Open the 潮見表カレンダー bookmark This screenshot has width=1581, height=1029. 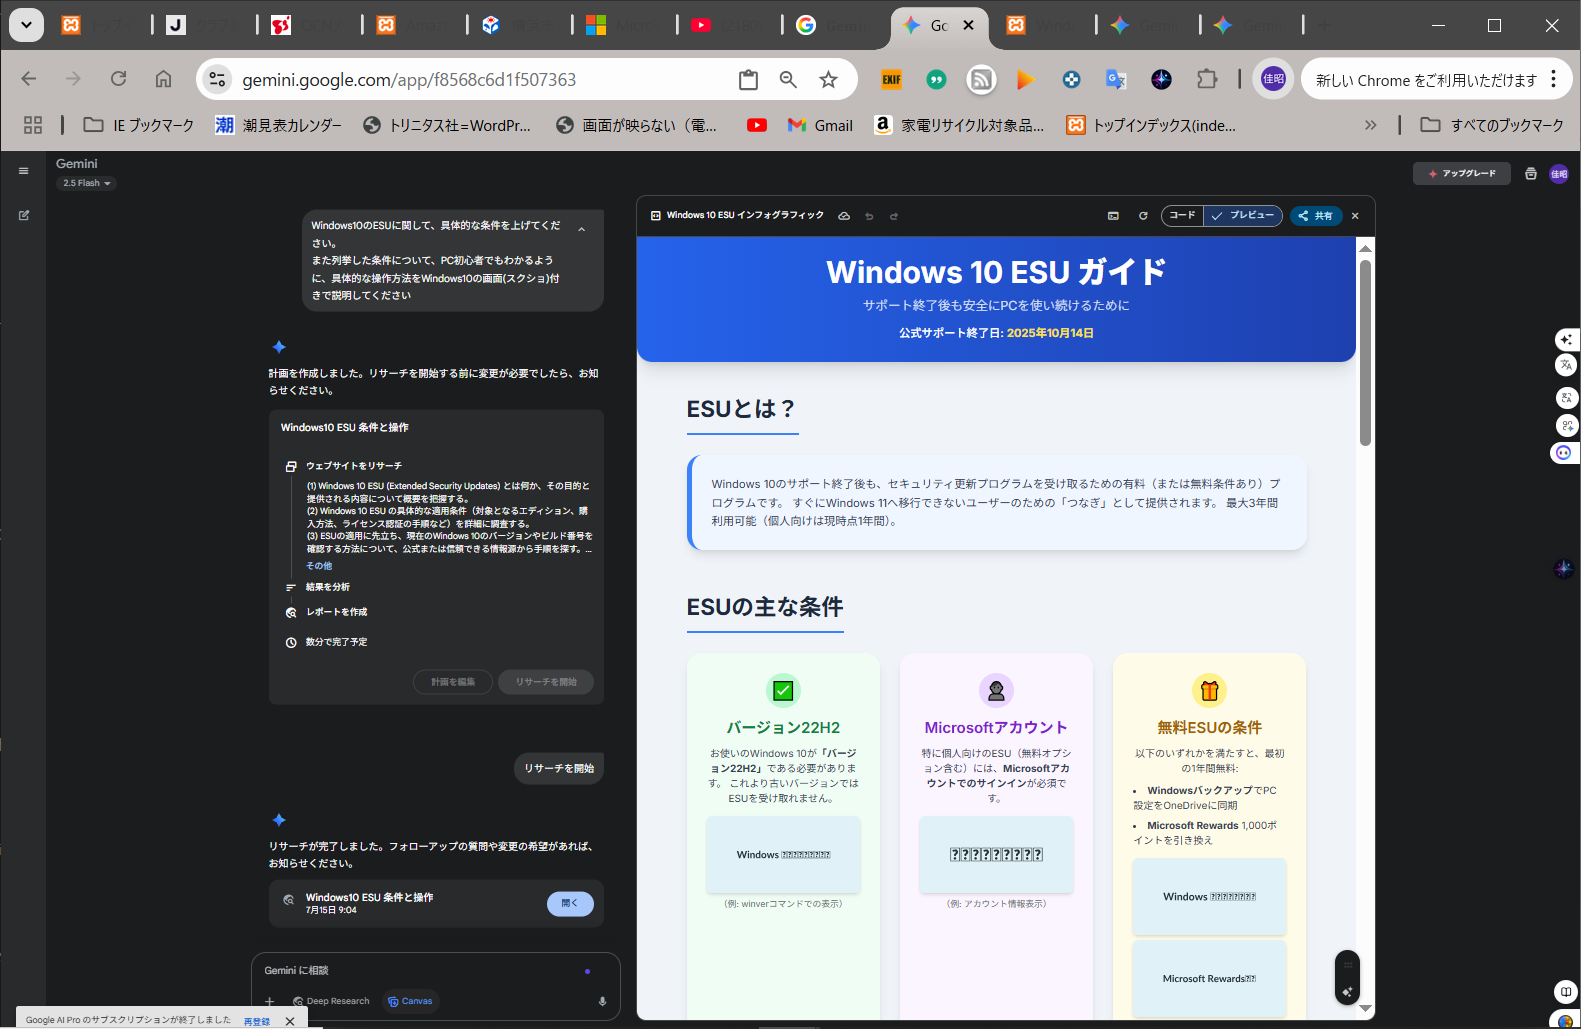pos(279,125)
